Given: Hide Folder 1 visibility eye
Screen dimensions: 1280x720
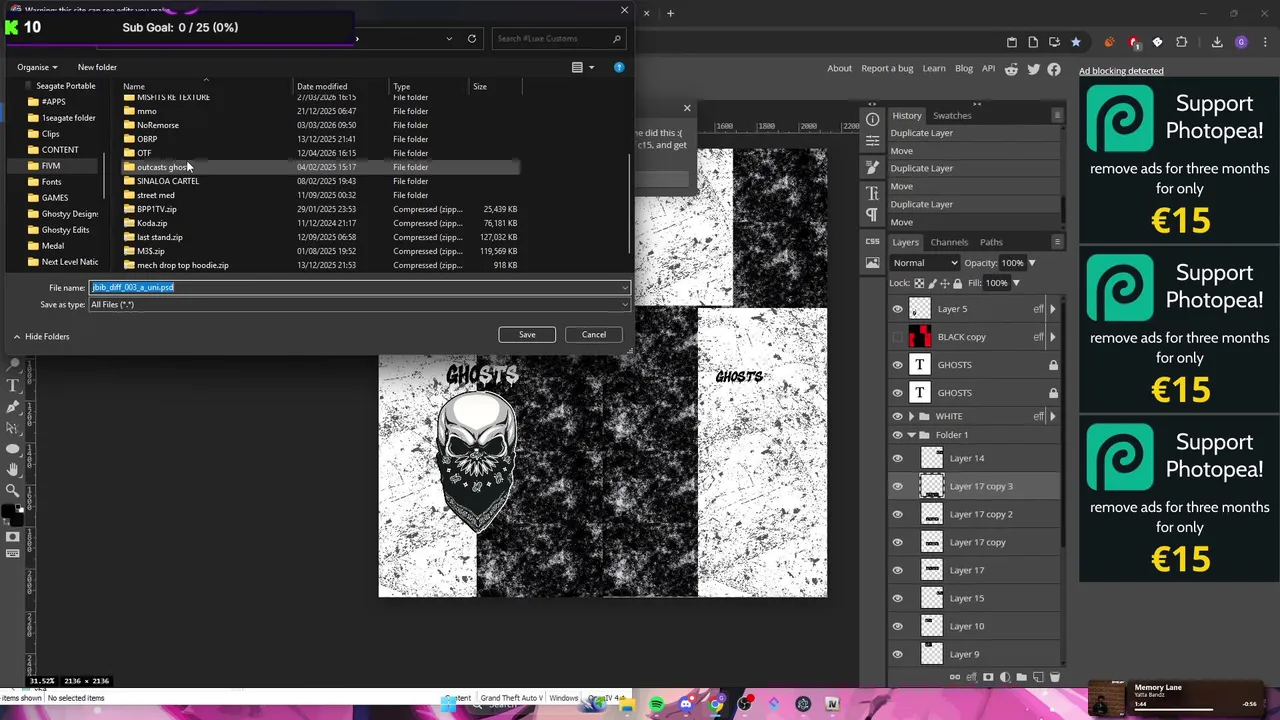Looking at the screenshot, I should (897, 435).
